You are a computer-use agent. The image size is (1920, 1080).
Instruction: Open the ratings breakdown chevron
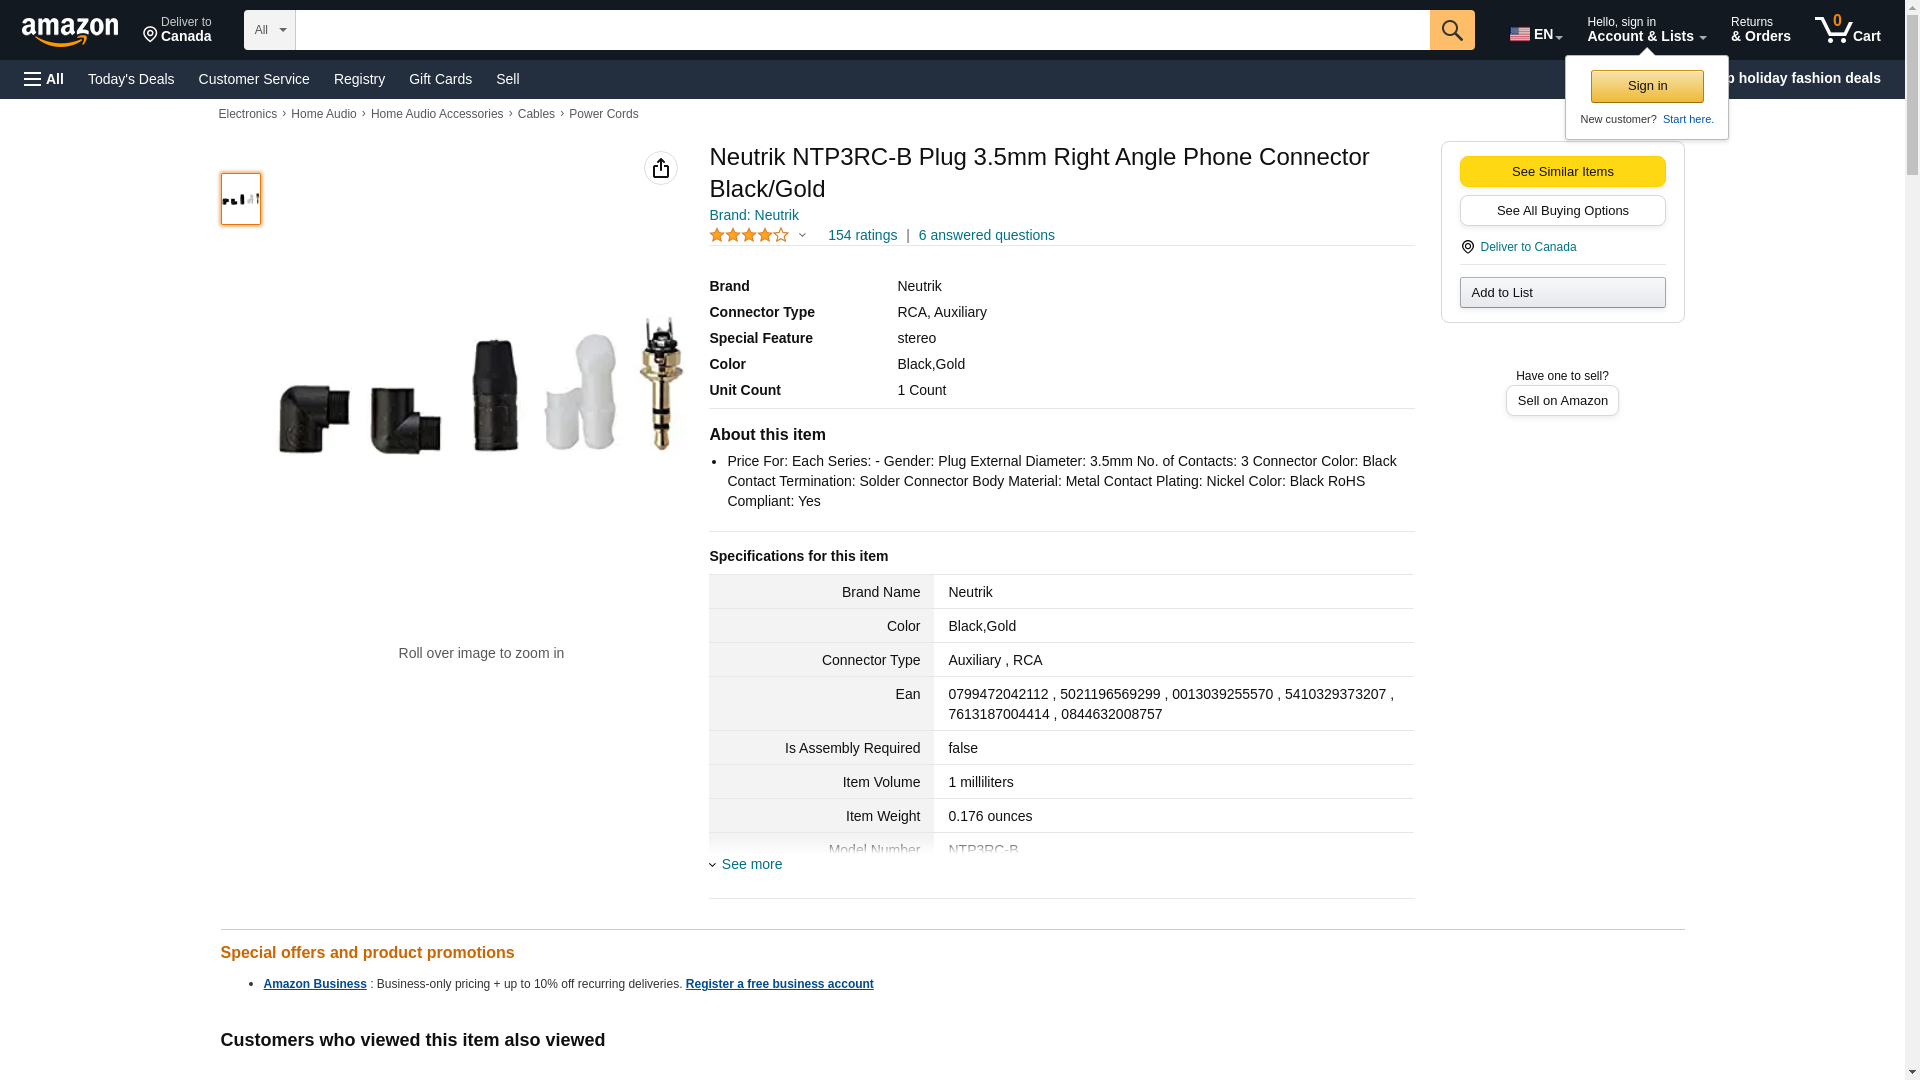pos(802,235)
